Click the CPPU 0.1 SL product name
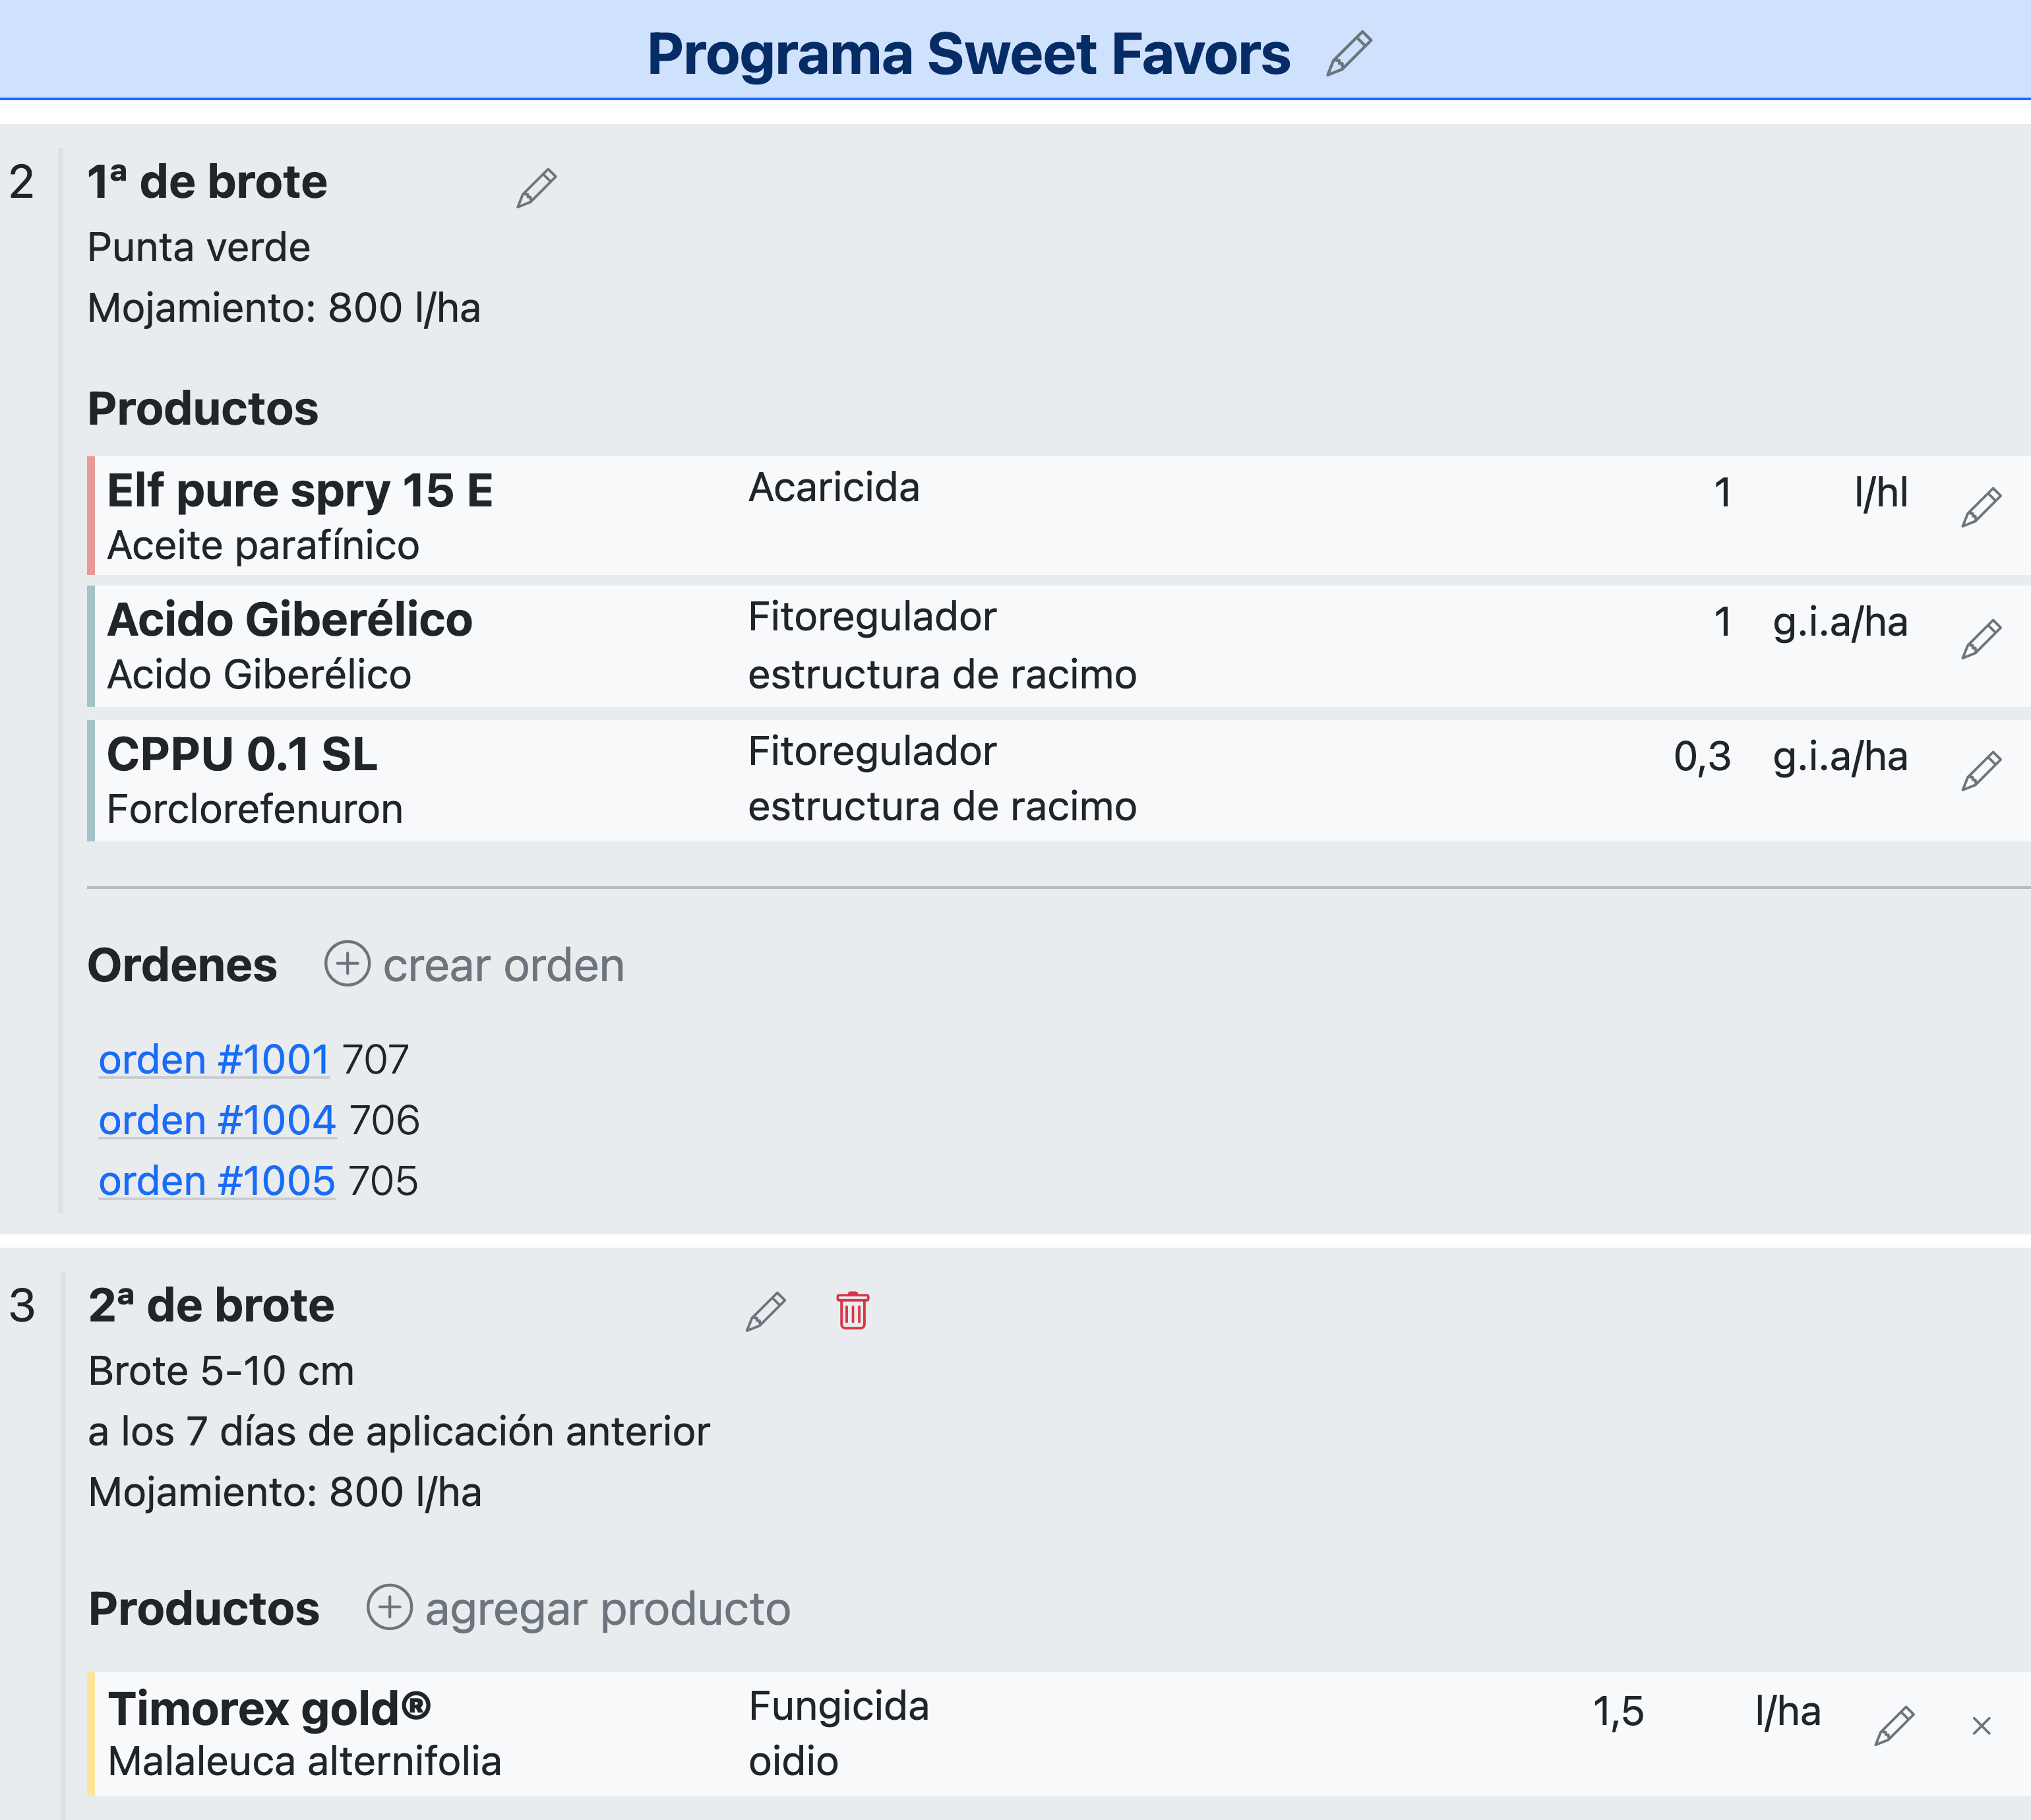 (242, 754)
